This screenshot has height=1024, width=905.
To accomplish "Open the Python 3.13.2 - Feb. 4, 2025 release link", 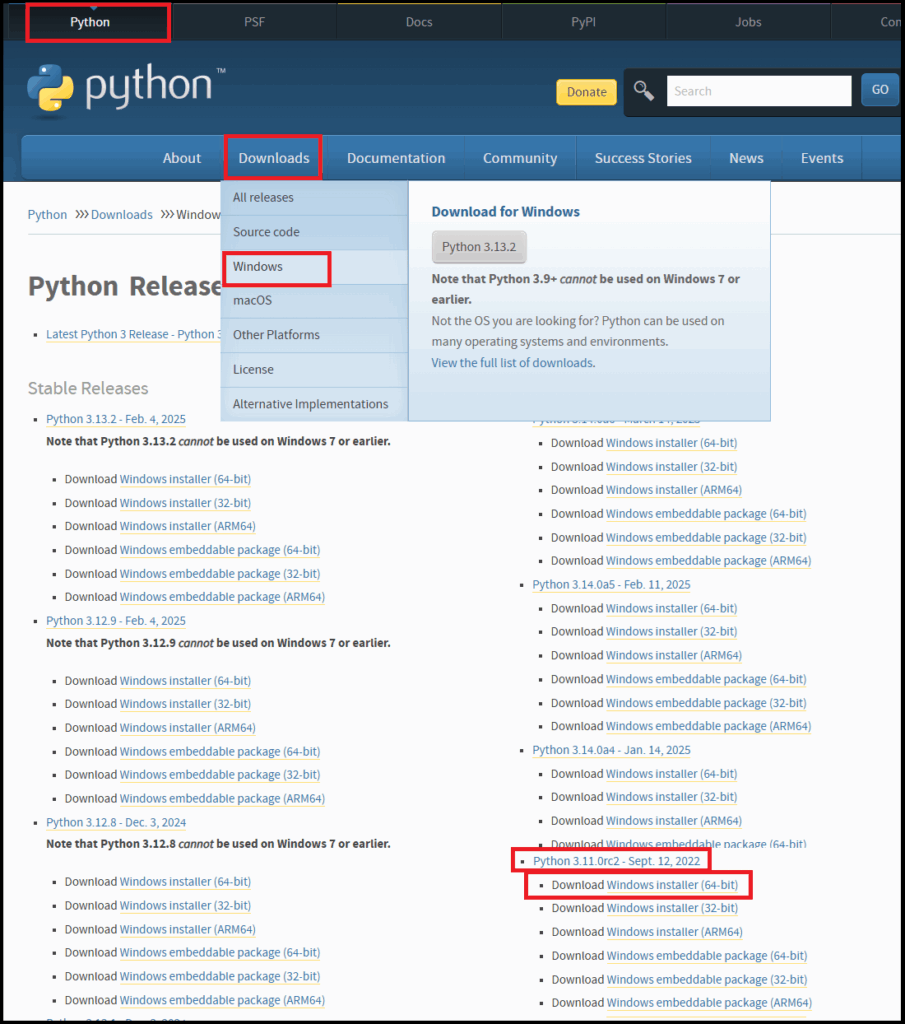I will click(116, 419).
